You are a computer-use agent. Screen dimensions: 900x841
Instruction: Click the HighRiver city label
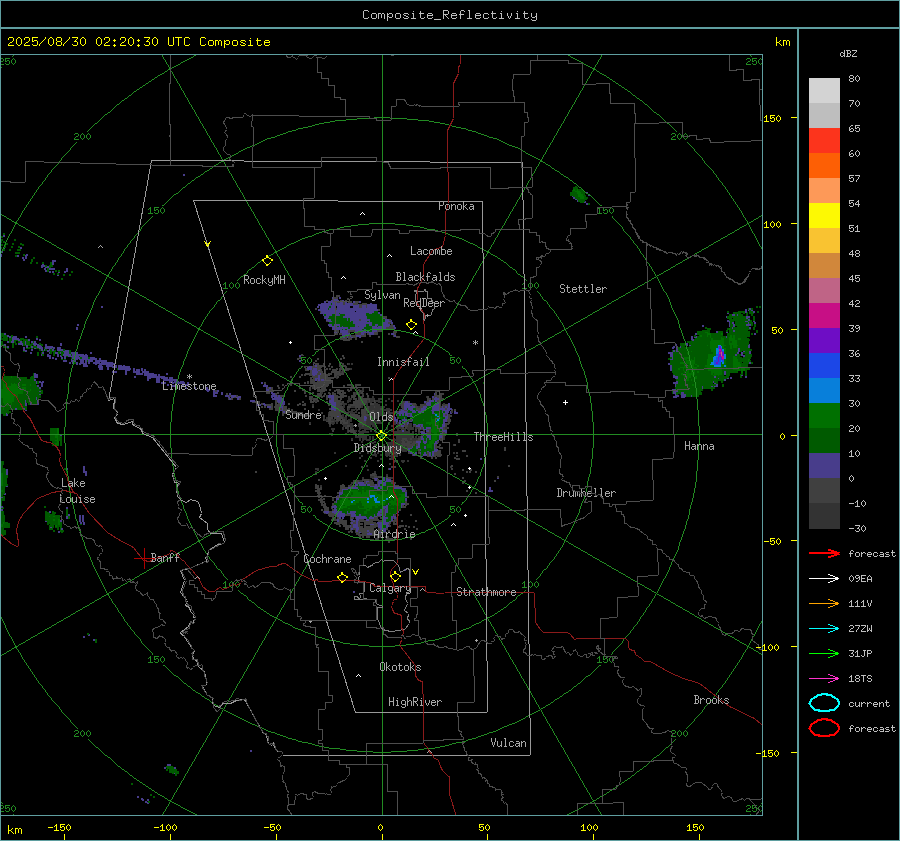coord(415,702)
